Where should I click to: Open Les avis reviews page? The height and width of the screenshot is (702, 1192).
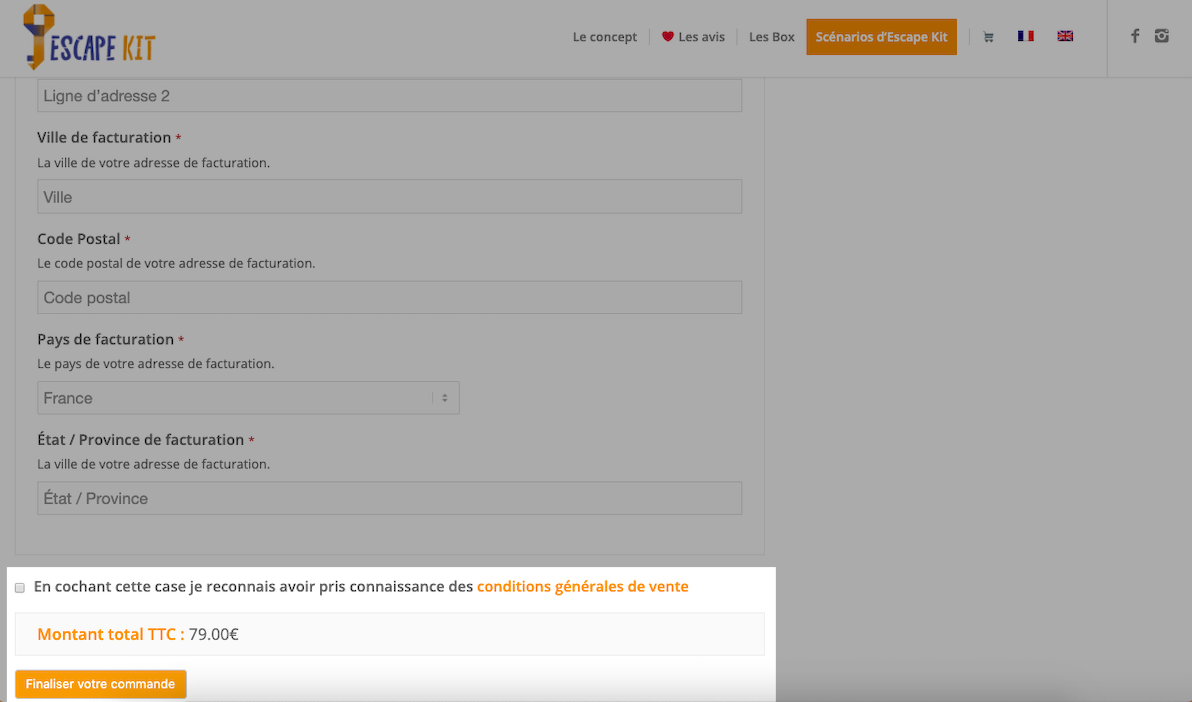click(702, 37)
